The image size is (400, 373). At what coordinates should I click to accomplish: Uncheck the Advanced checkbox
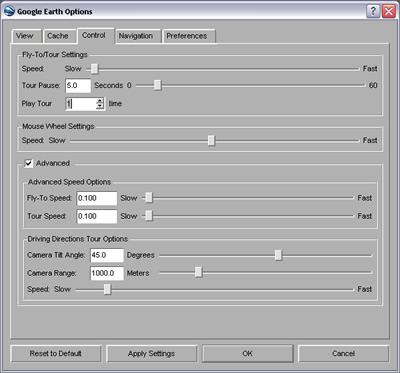point(29,163)
